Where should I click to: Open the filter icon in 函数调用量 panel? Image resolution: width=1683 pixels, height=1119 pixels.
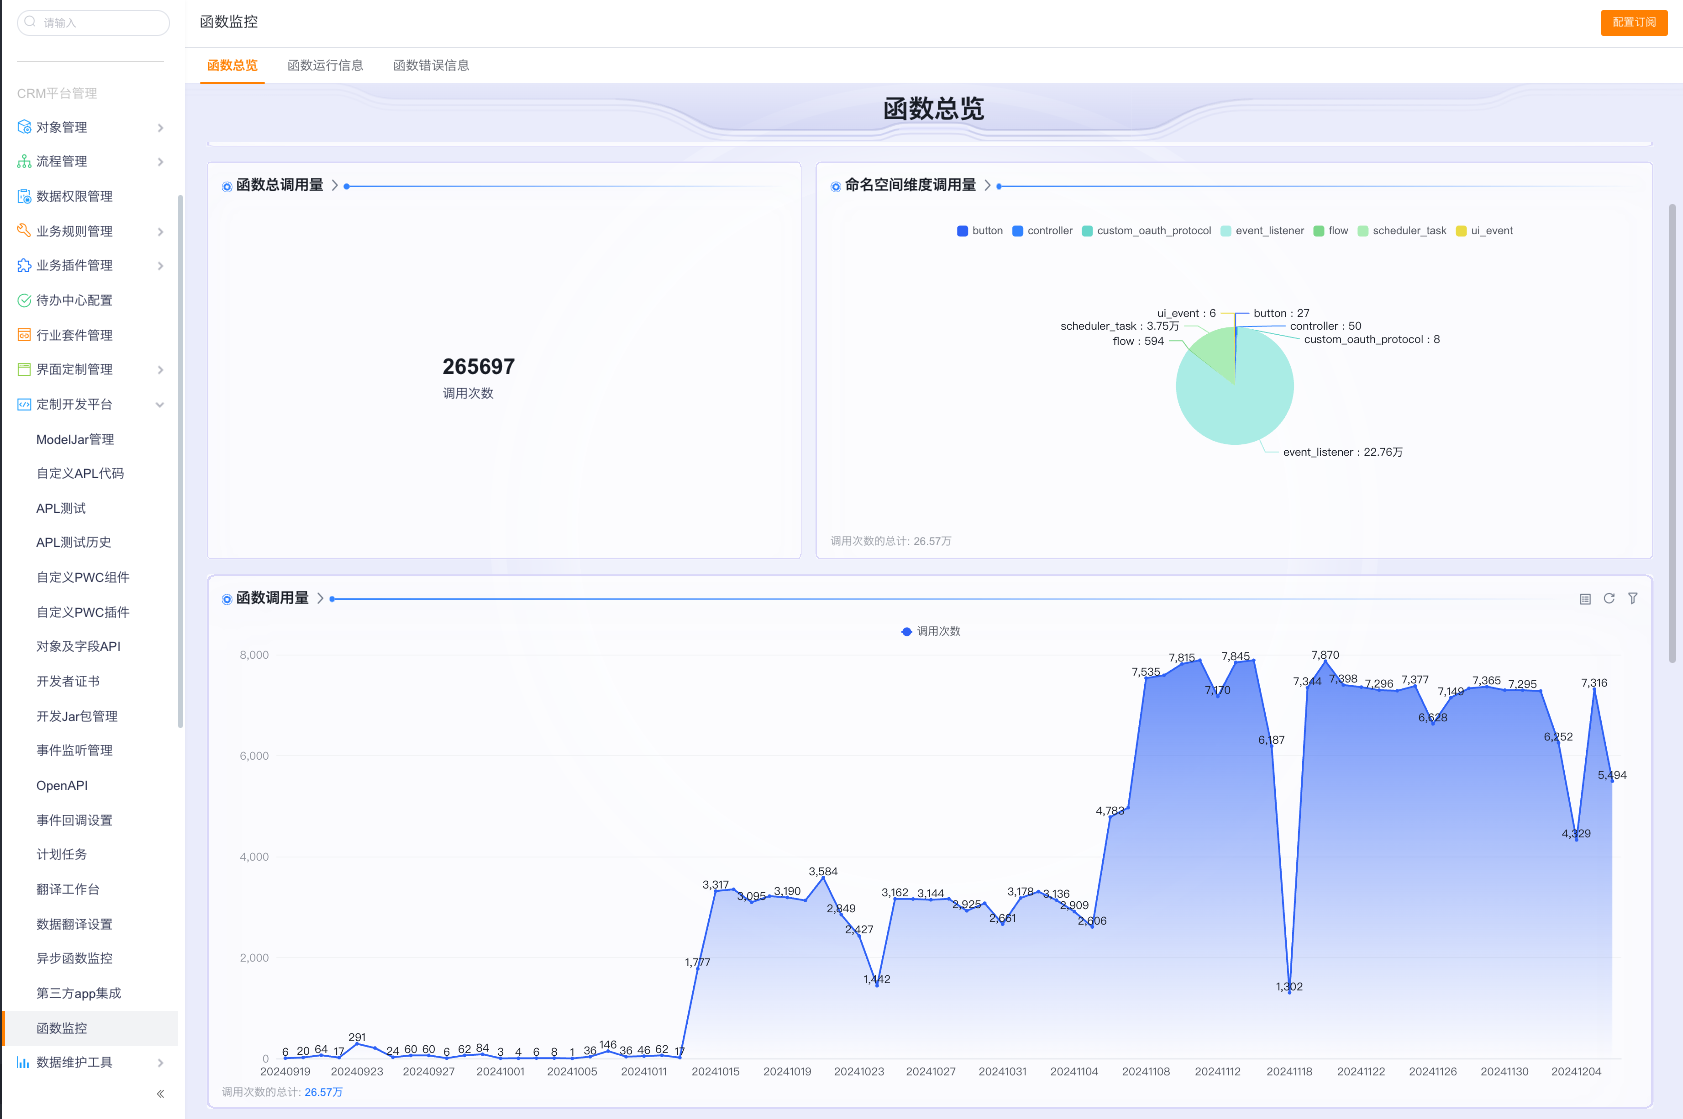click(x=1633, y=599)
